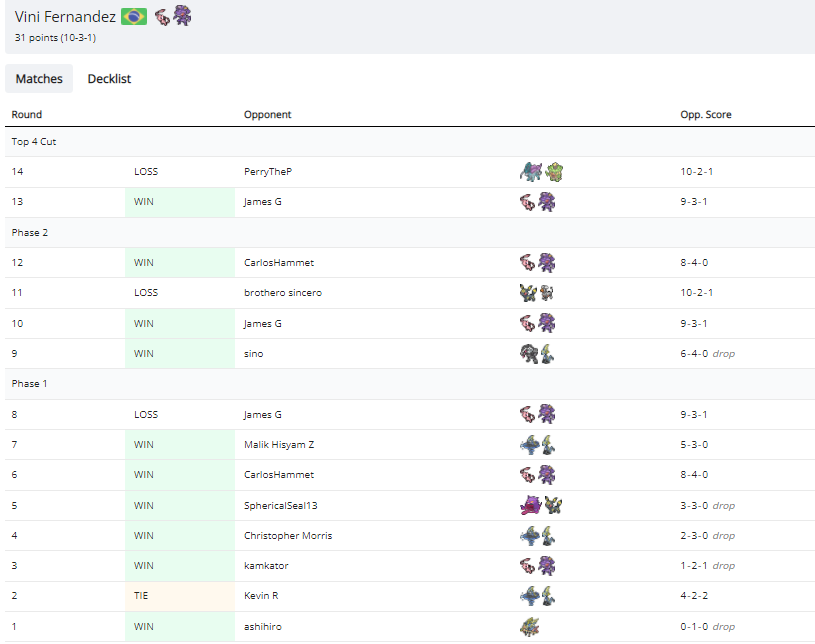
Task: Open James G in round 10
Action: [x=262, y=323]
